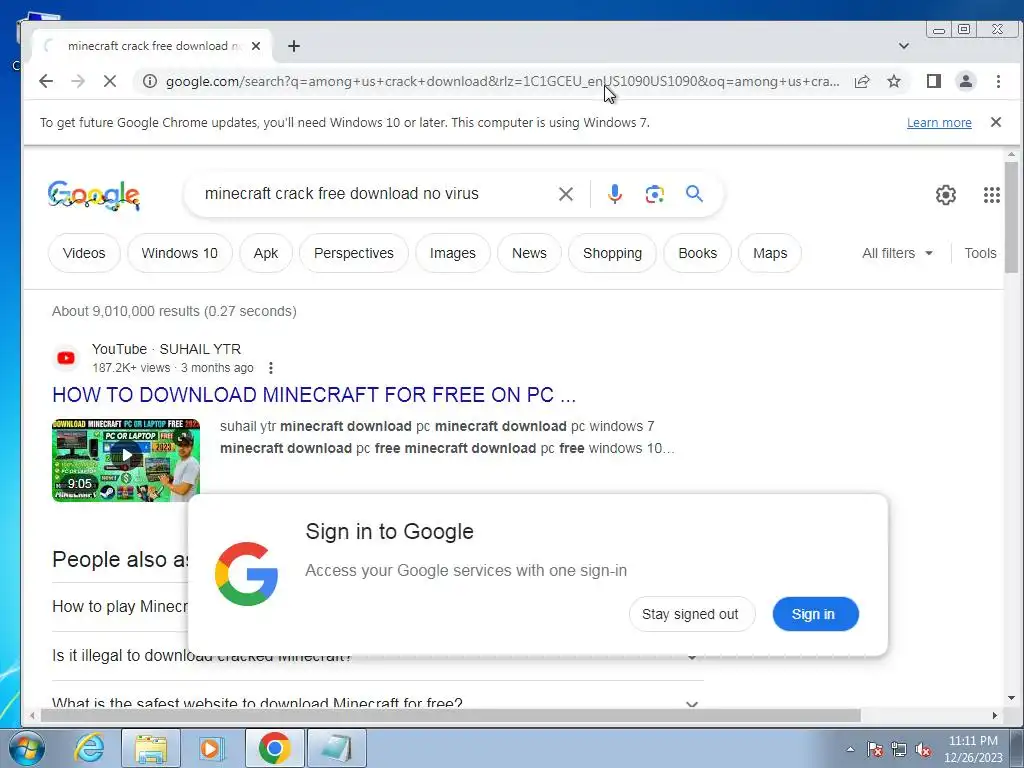The image size is (1024, 768).
Task: Search by image with Google Lens
Action: (654, 194)
